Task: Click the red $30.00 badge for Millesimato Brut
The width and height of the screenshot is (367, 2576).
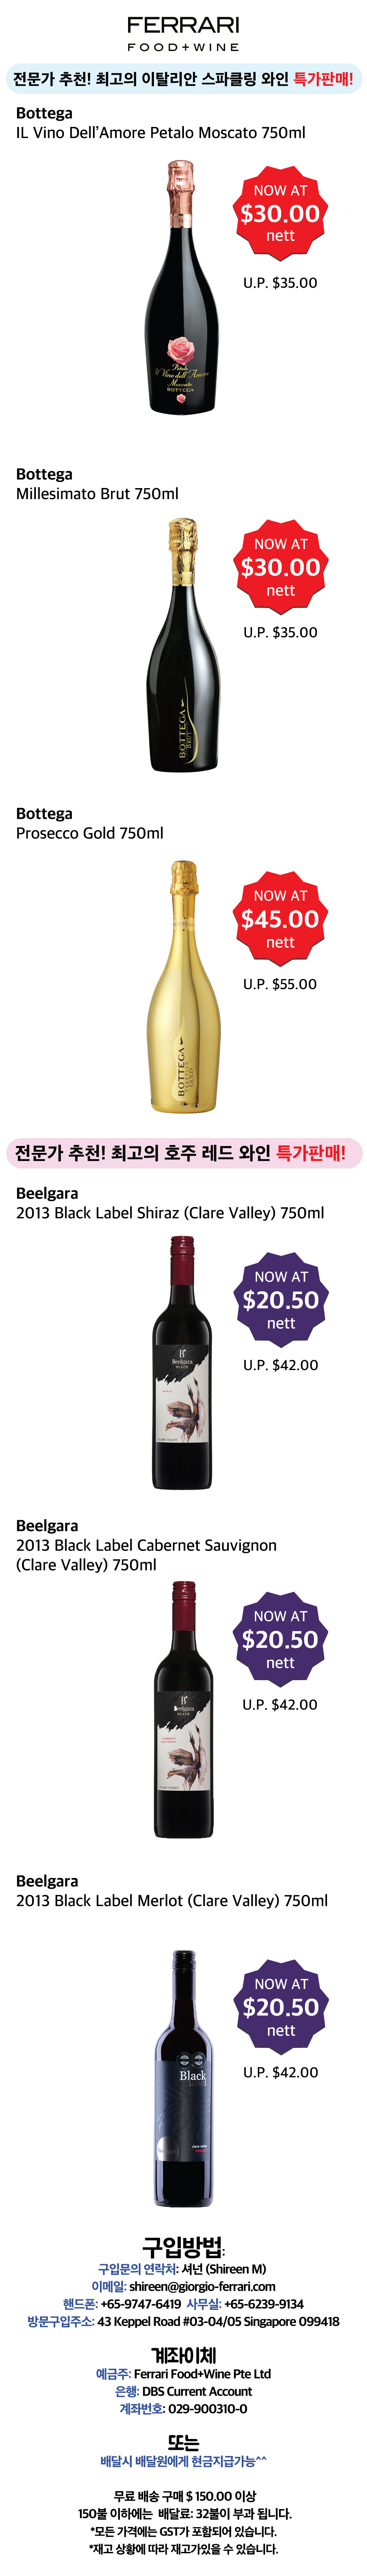Action: coord(281,567)
